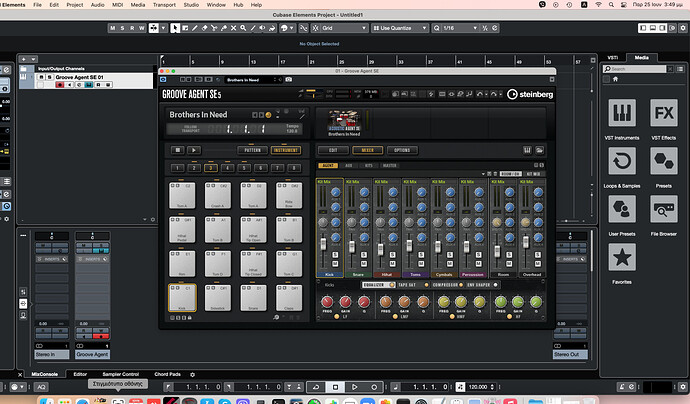Click the OPTIONS button in Groove Agent
This screenshot has height=404, width=690.
click(x=402, y=151)
